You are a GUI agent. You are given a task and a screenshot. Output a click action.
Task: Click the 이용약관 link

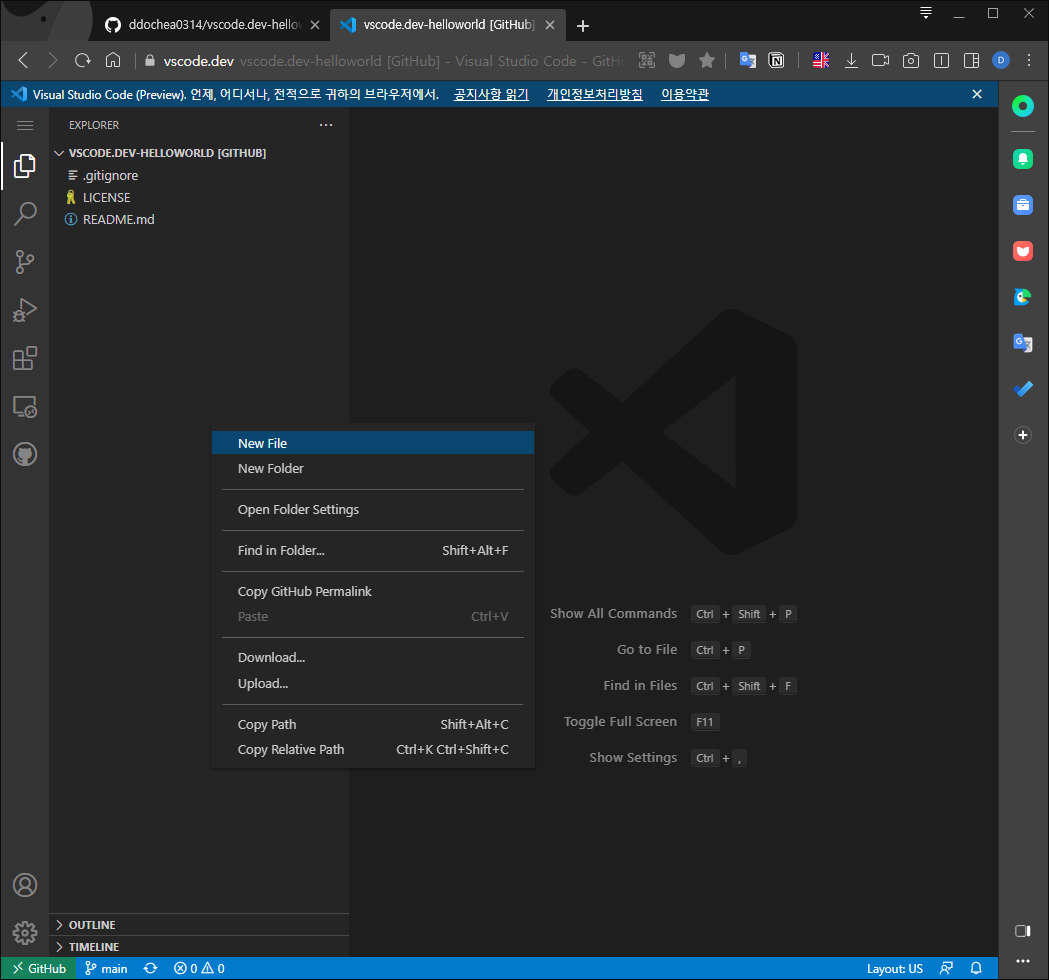(x=684, y=94)
